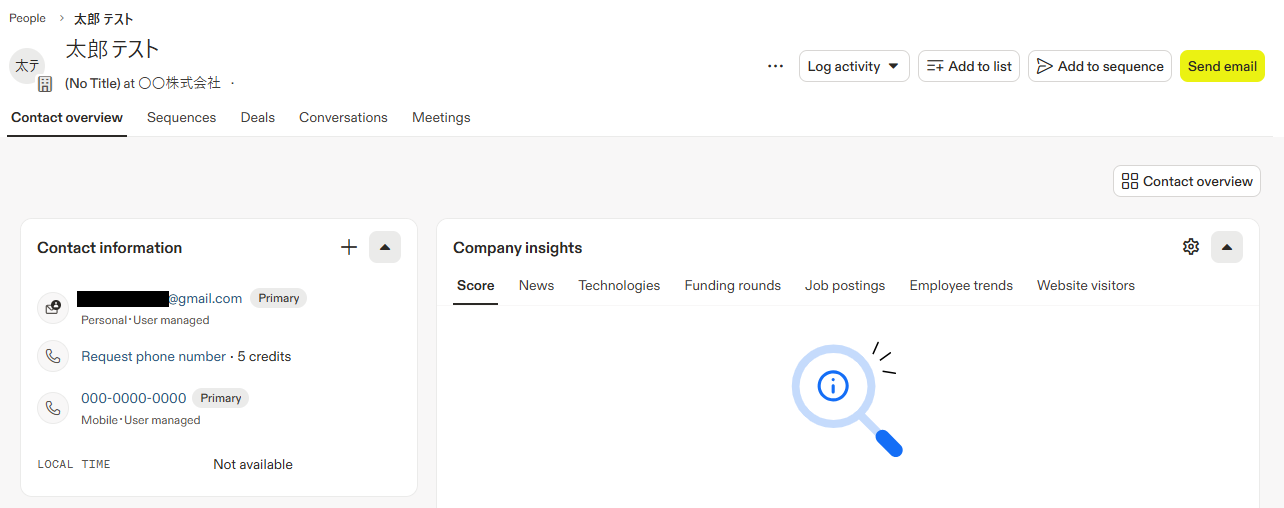Click the Request phone number link
This screenshot has height=508, width=1284.
click(x=153, y=356)
